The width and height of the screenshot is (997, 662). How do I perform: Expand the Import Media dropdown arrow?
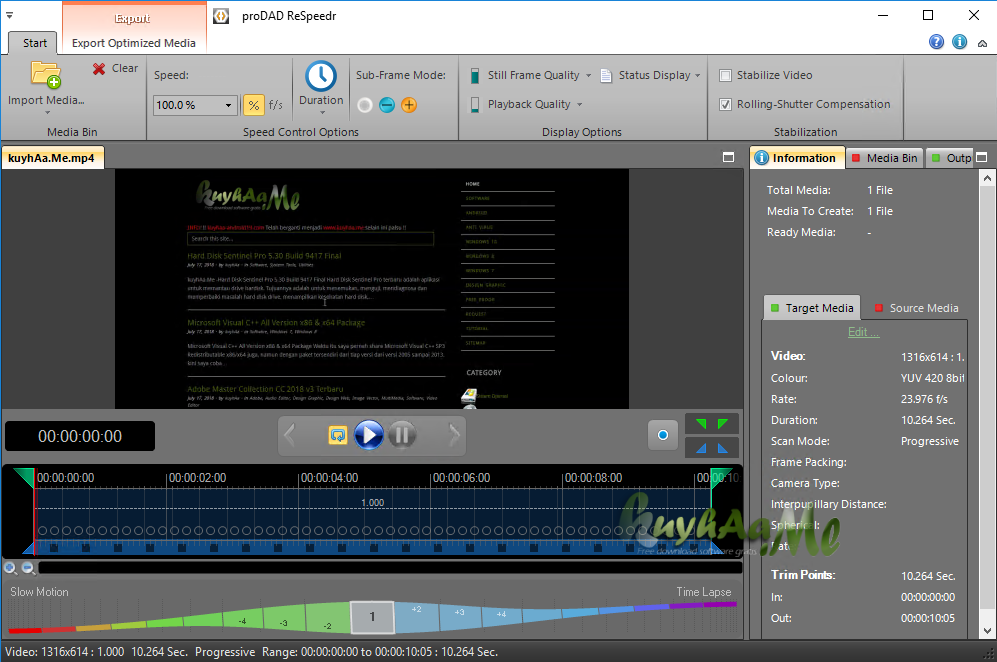coord(47,113)
